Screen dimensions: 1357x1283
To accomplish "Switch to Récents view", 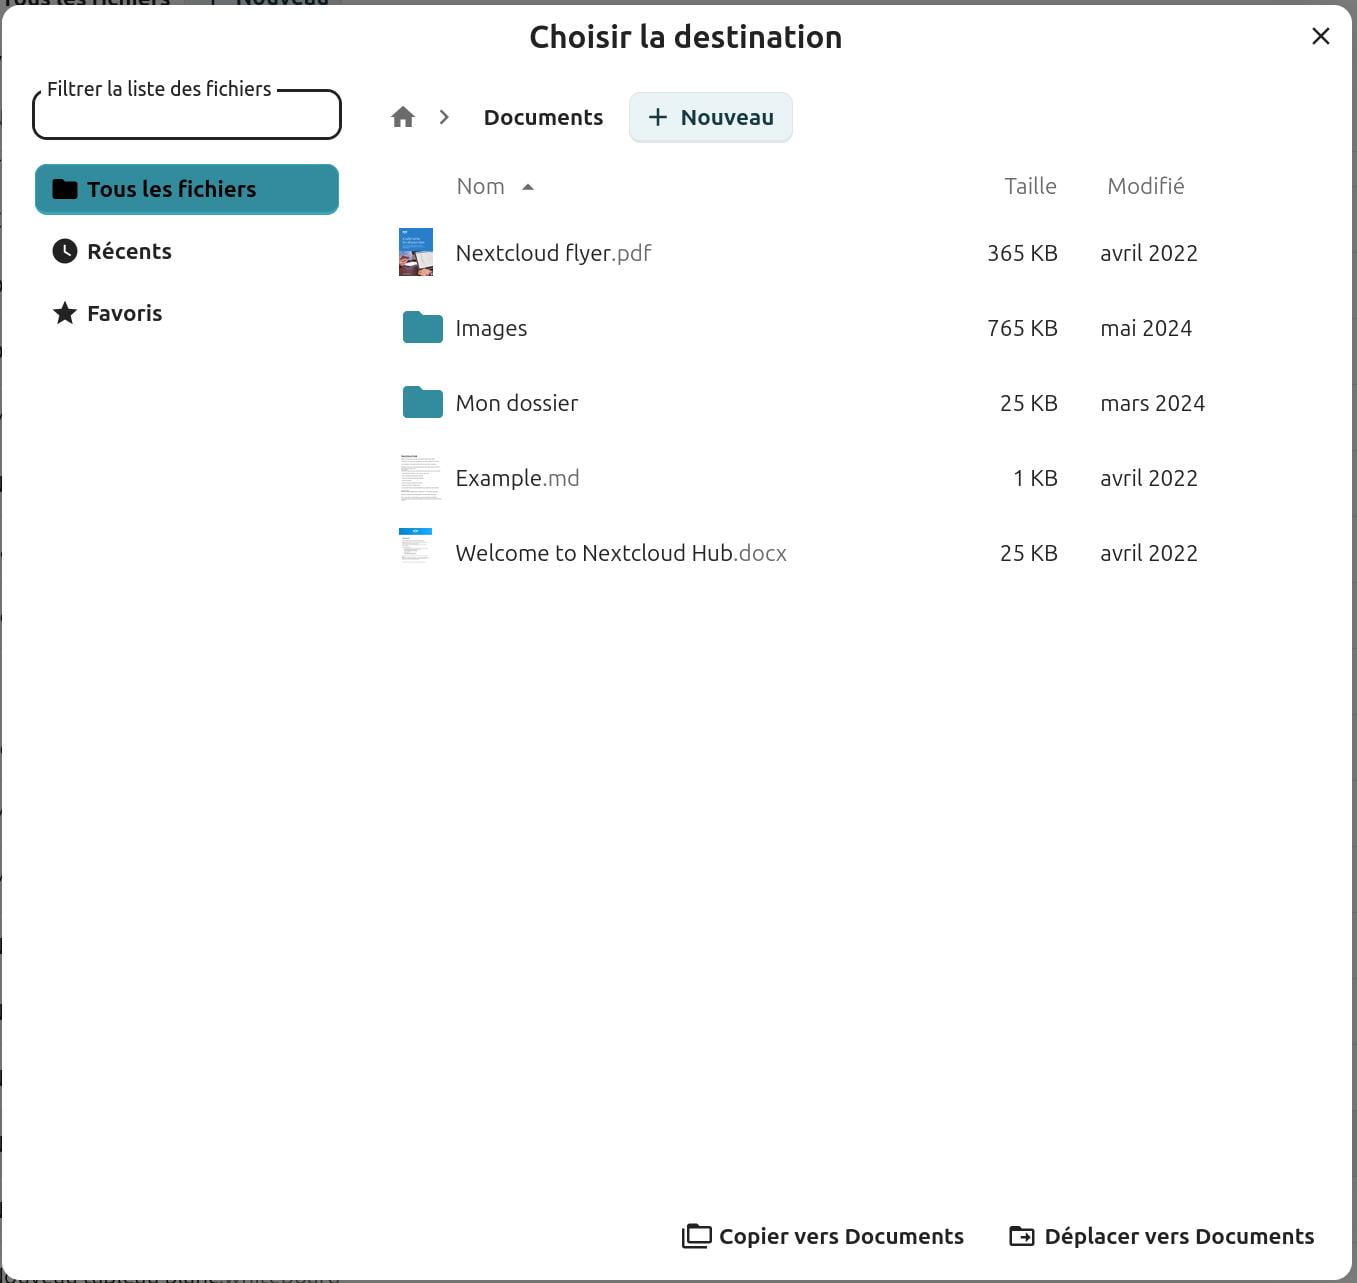I will coord(187,251).
